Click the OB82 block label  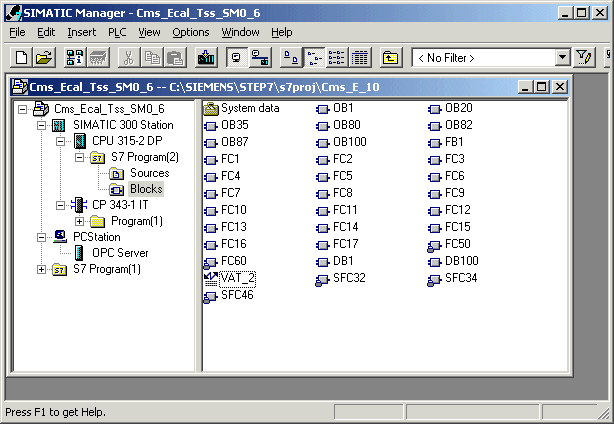point(459,125)
